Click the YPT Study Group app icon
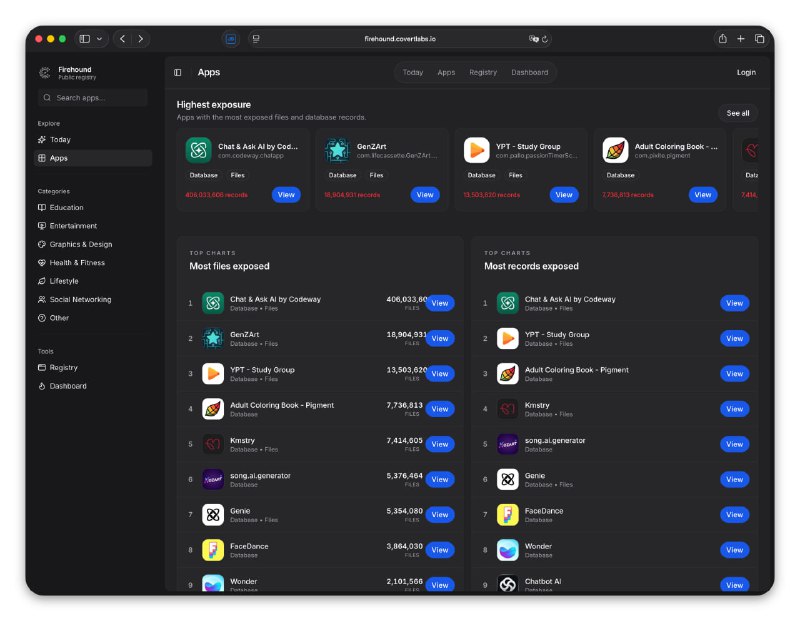 (477, 150)
